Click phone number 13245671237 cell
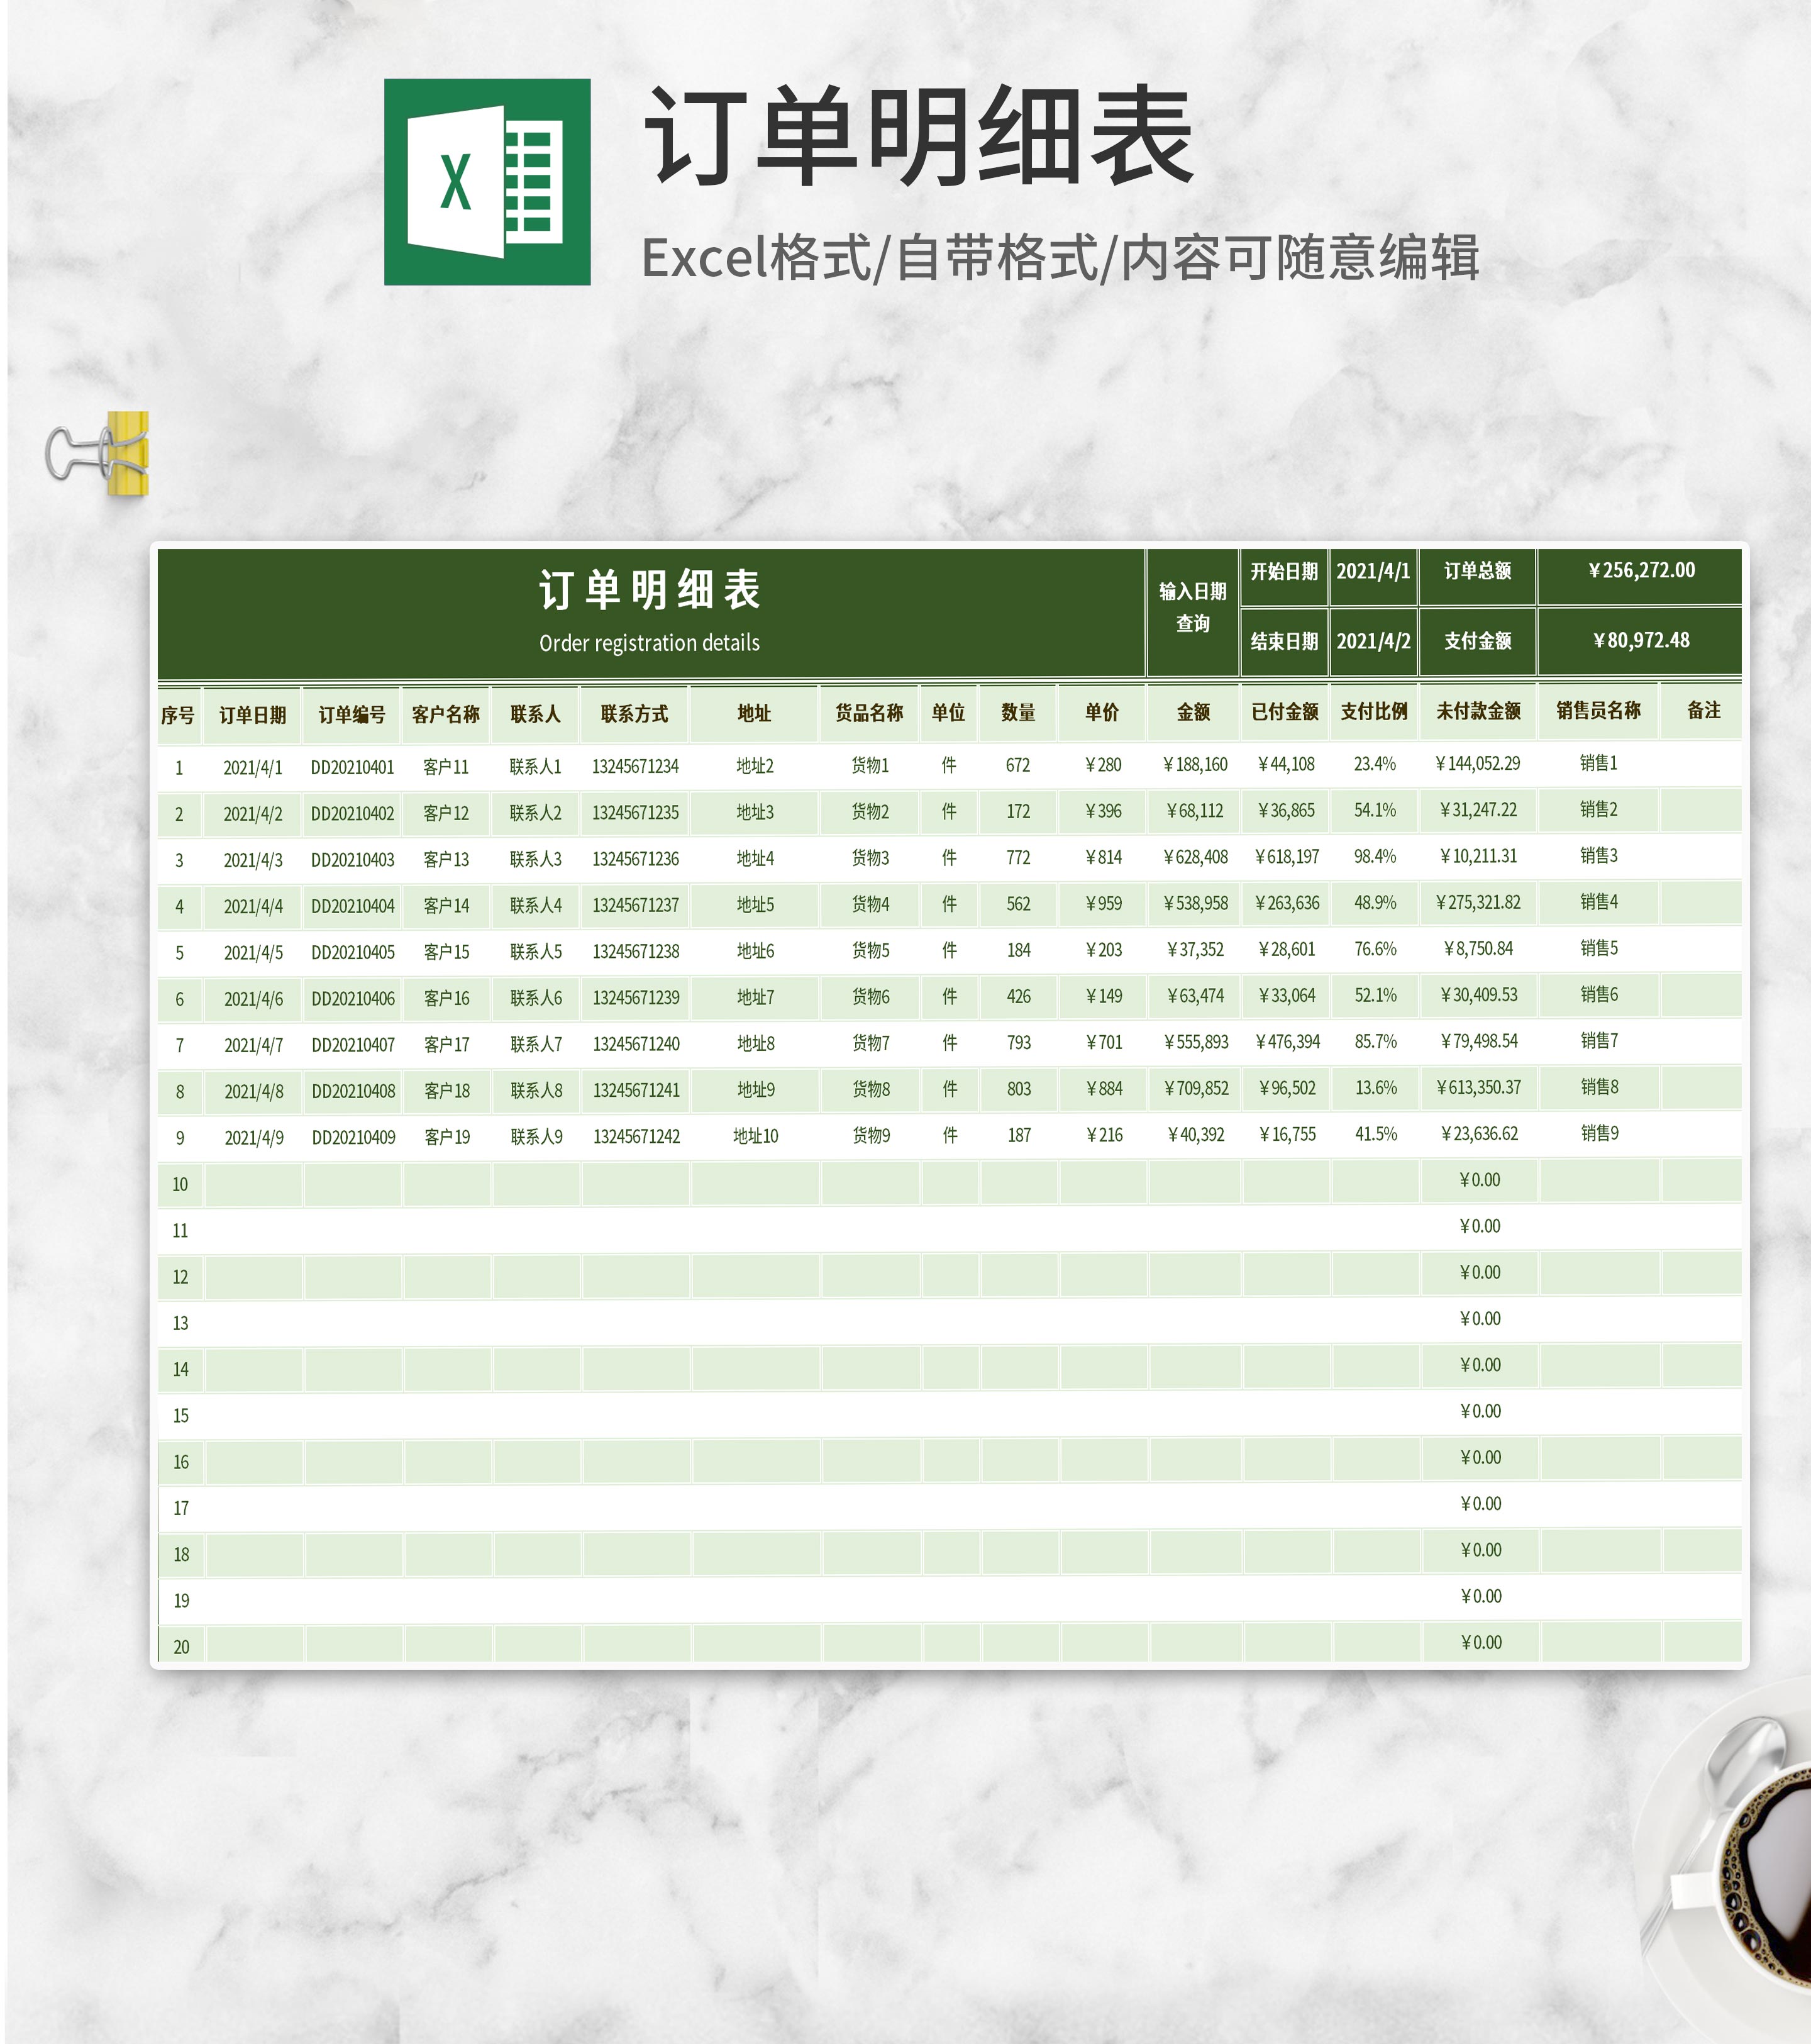 [x=635, y=906]
